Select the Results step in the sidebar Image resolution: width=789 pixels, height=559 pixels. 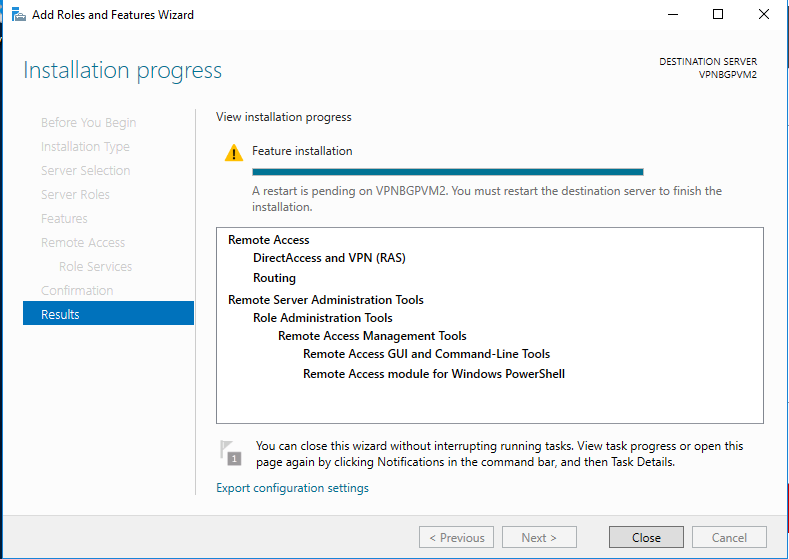(108, 314)
